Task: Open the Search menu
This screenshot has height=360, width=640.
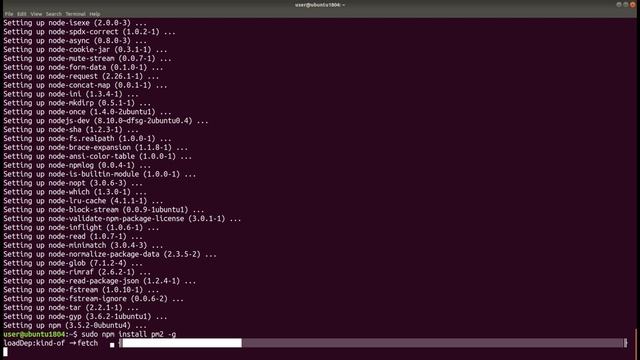Action: [53, 14]
